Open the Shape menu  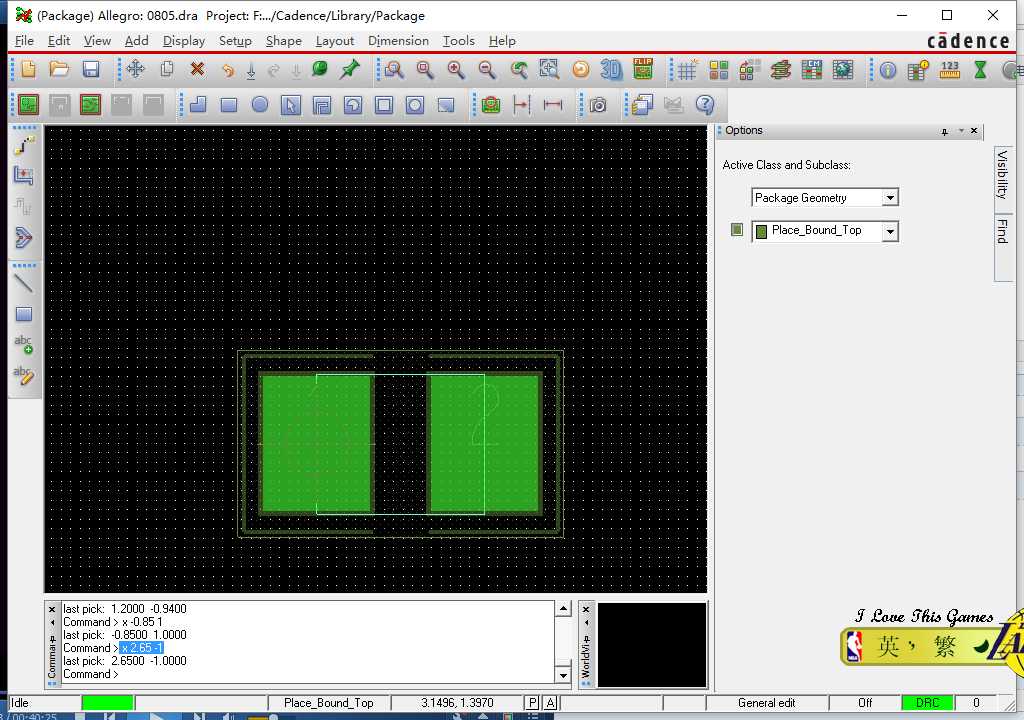(x=283, y=41)
